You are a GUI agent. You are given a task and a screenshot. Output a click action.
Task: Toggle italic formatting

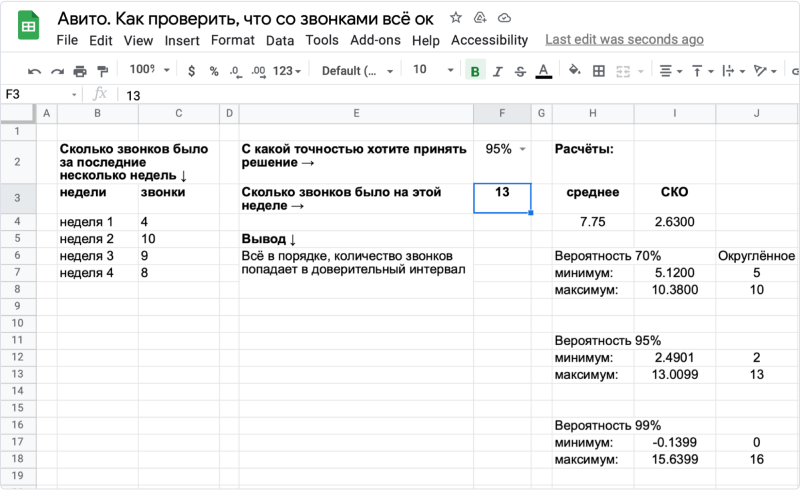click(498, 71)
